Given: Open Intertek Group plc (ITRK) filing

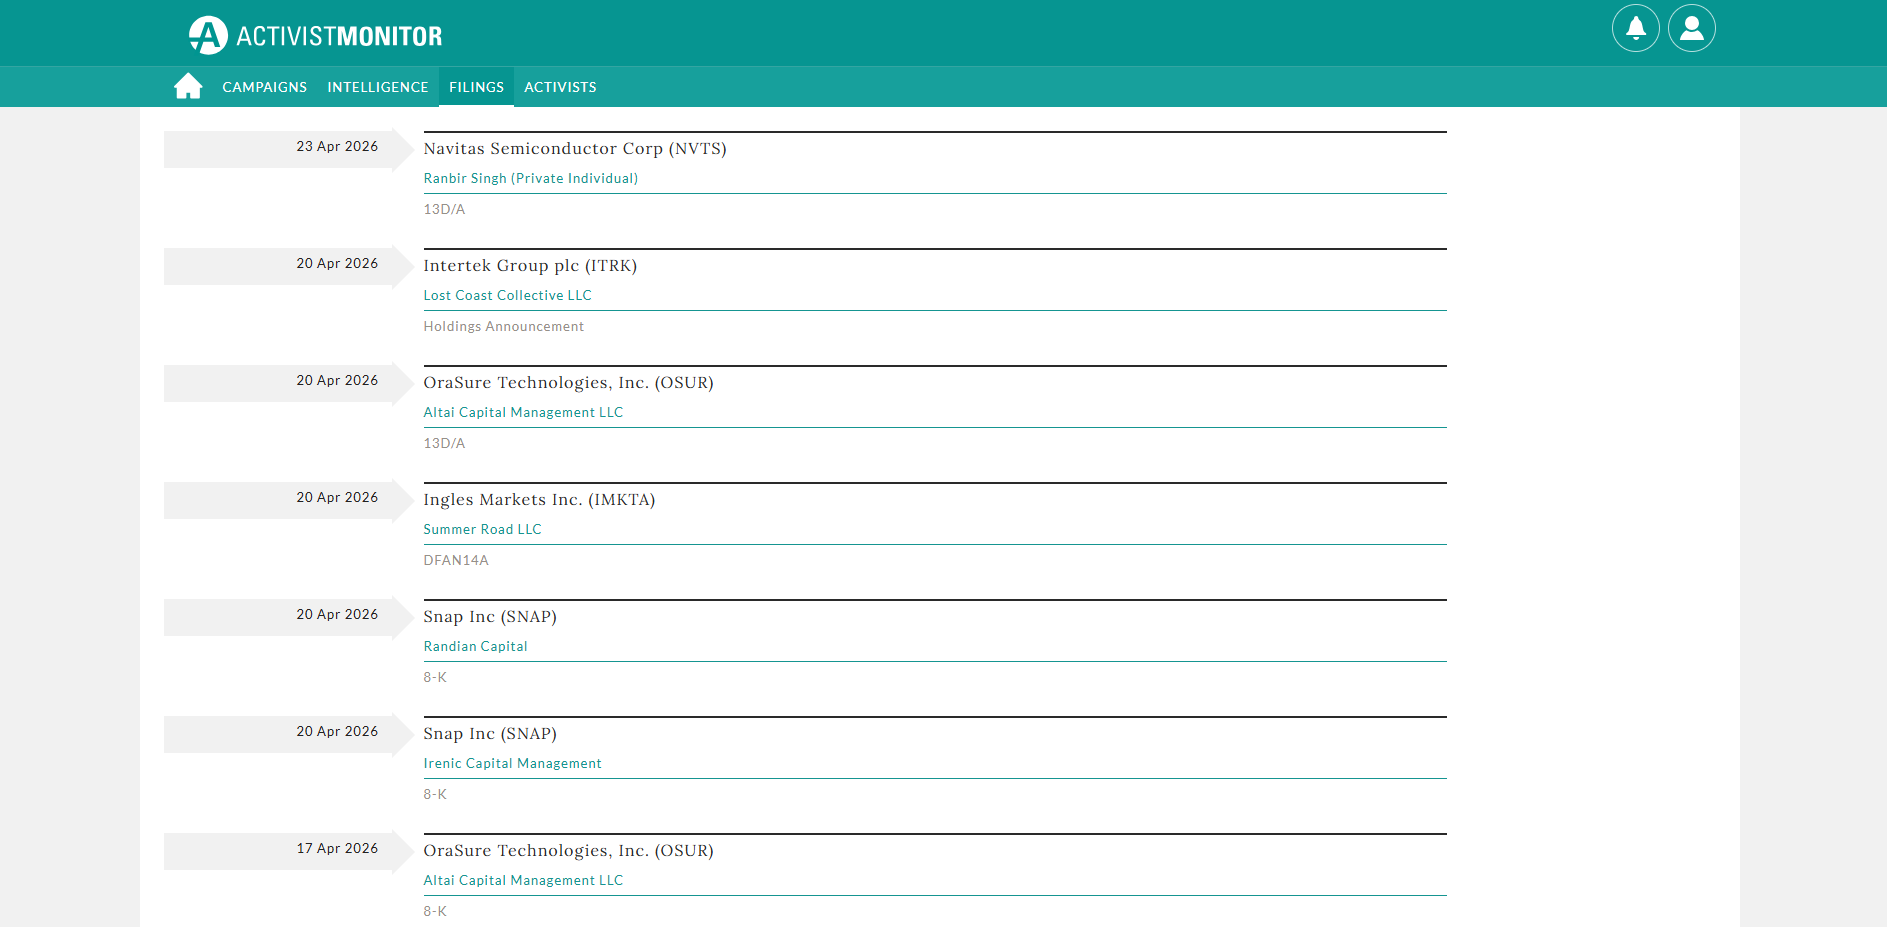Looking at the screenshot, I should click(x=530, y=265).
